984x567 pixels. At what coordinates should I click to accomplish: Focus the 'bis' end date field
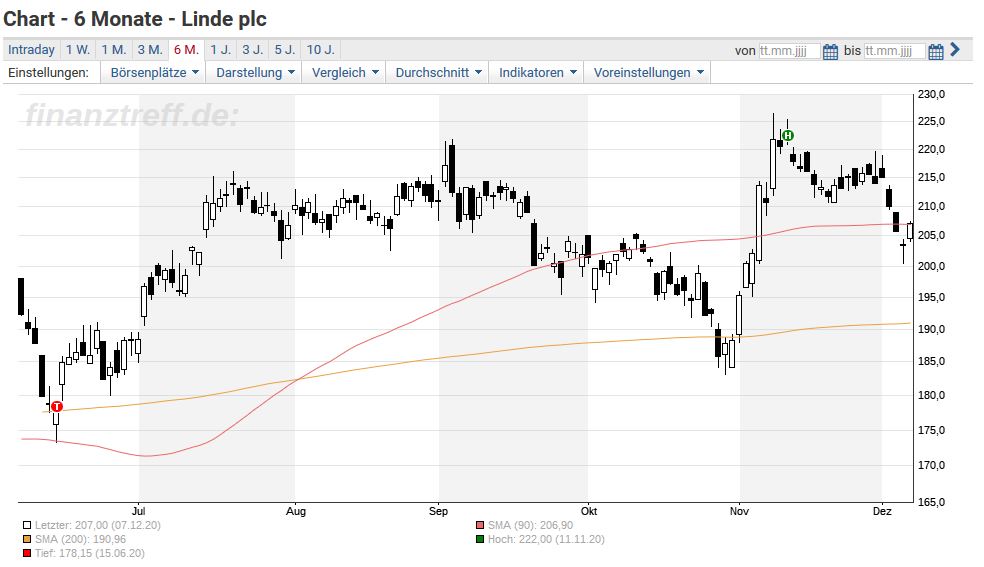(894, 51)
